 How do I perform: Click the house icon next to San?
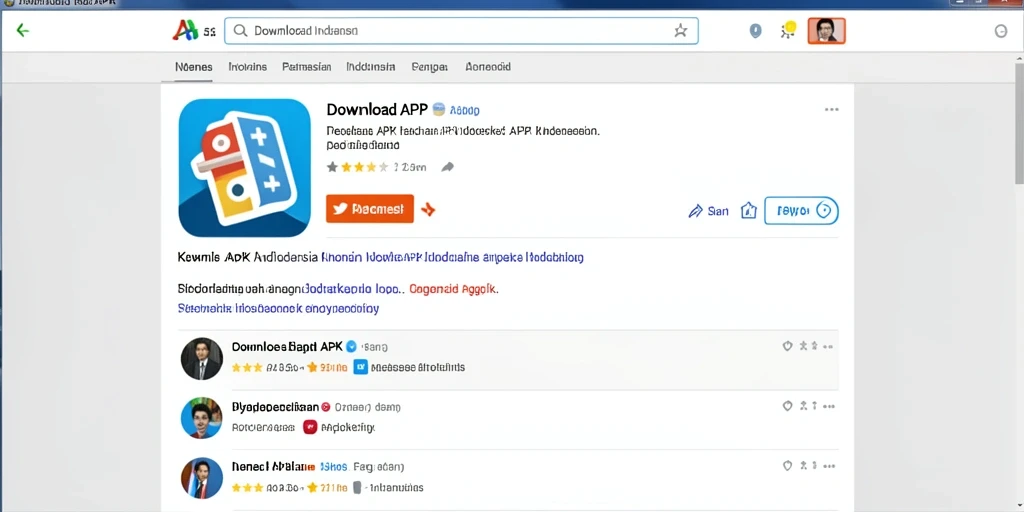pos(748,210)
